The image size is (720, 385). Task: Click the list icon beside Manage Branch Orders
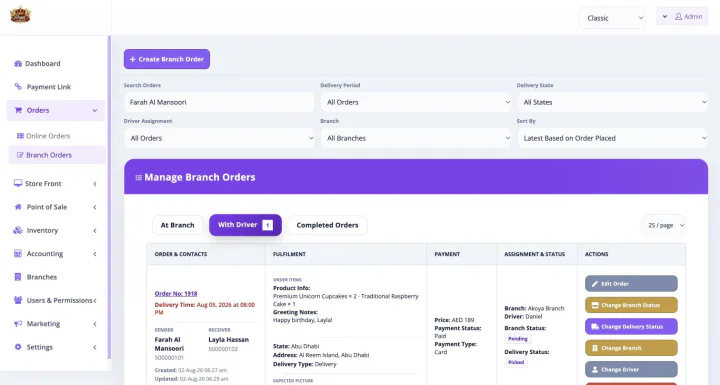coord(138,177)
